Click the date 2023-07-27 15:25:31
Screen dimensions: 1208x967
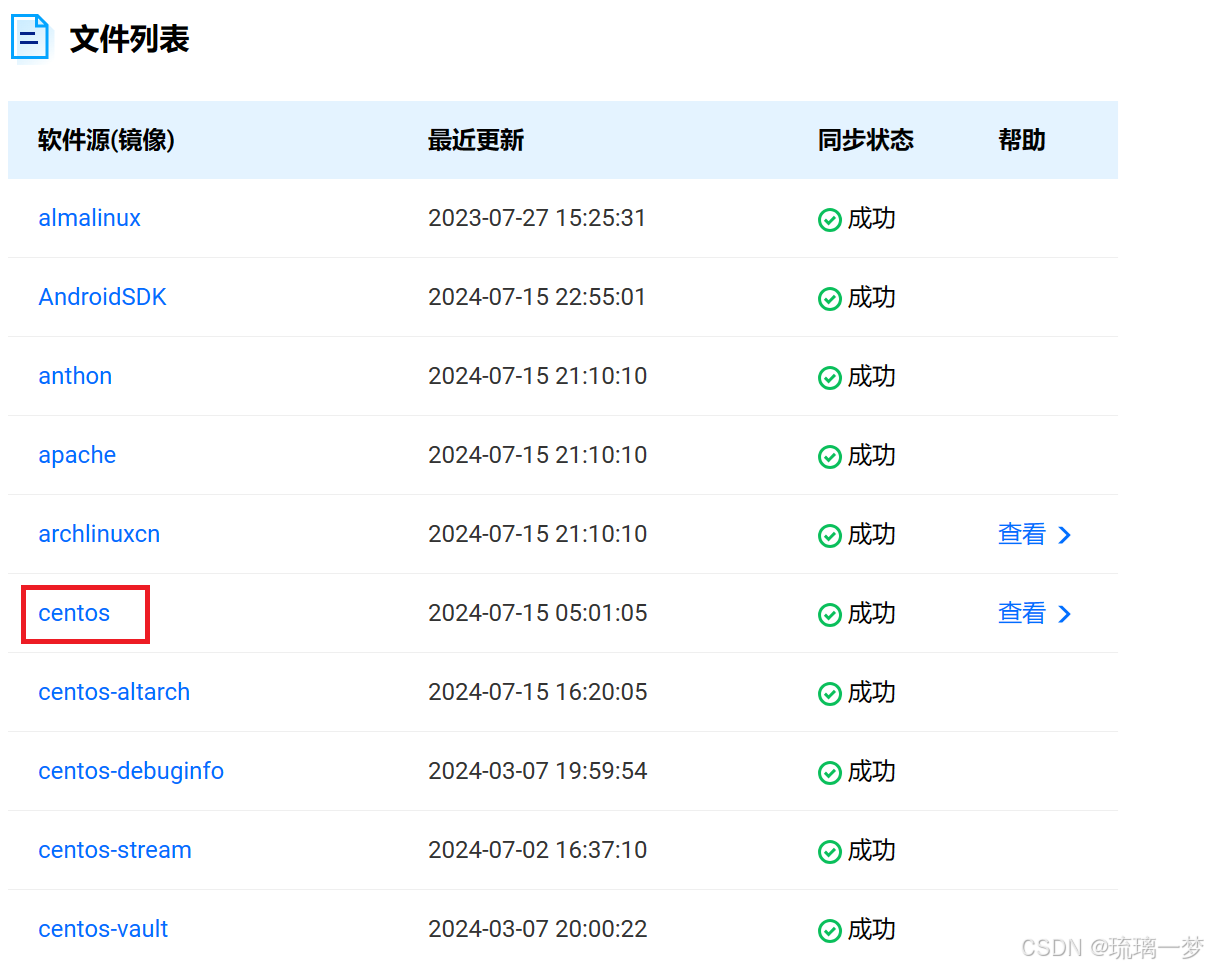click(537, 218)
